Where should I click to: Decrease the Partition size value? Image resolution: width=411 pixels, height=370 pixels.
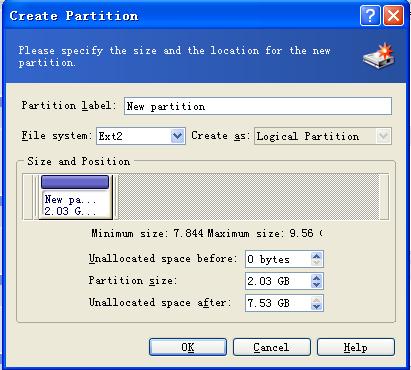point(316,285)
